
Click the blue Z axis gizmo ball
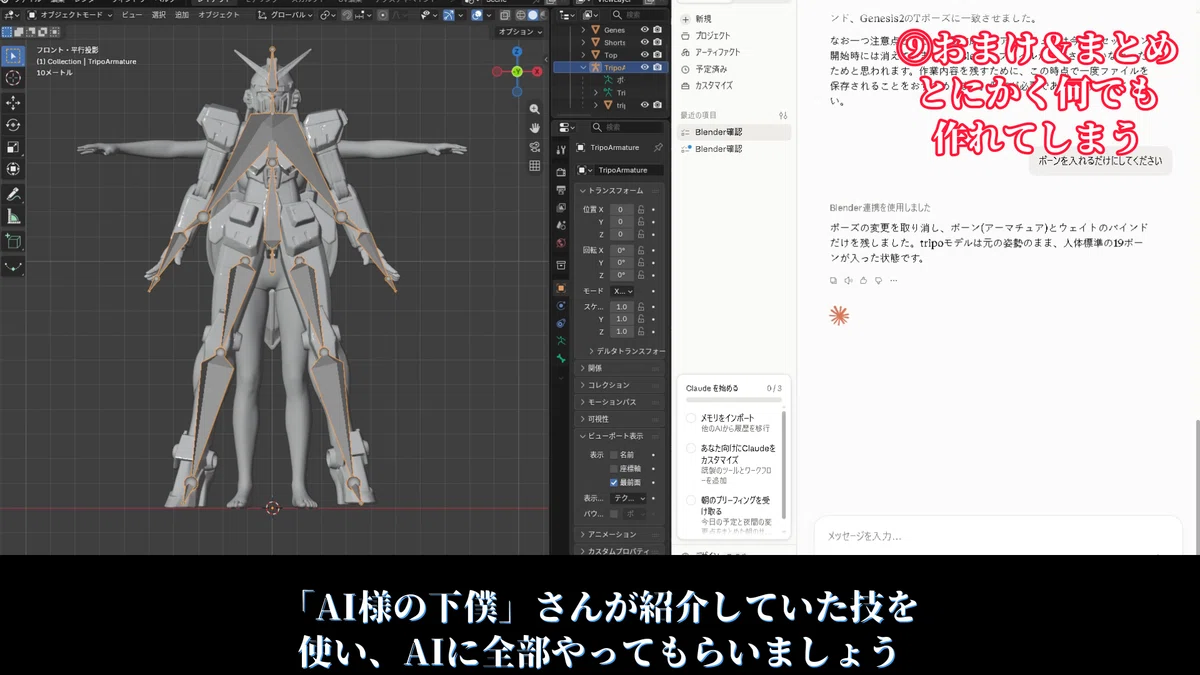[x=517, y=51]
